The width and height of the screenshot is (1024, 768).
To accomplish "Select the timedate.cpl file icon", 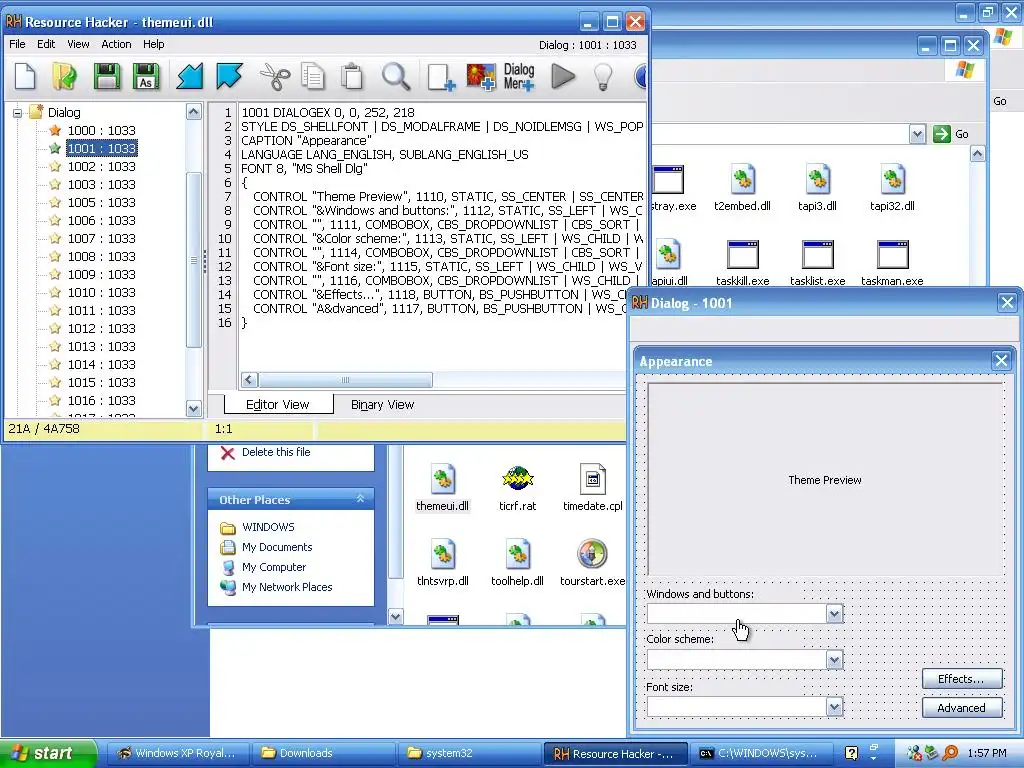I will click(x=592, y=479).
